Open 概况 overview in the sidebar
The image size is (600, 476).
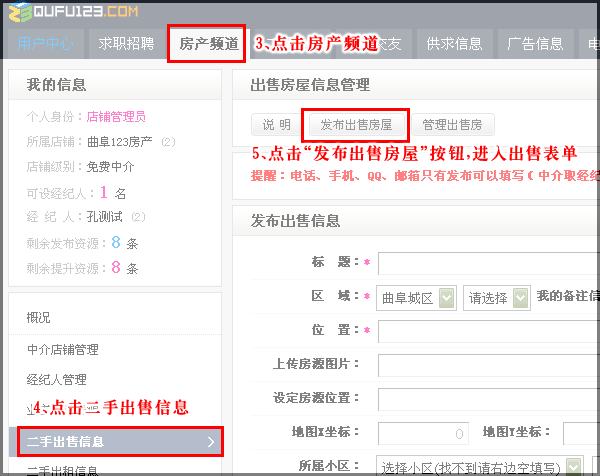pos(38,318)
